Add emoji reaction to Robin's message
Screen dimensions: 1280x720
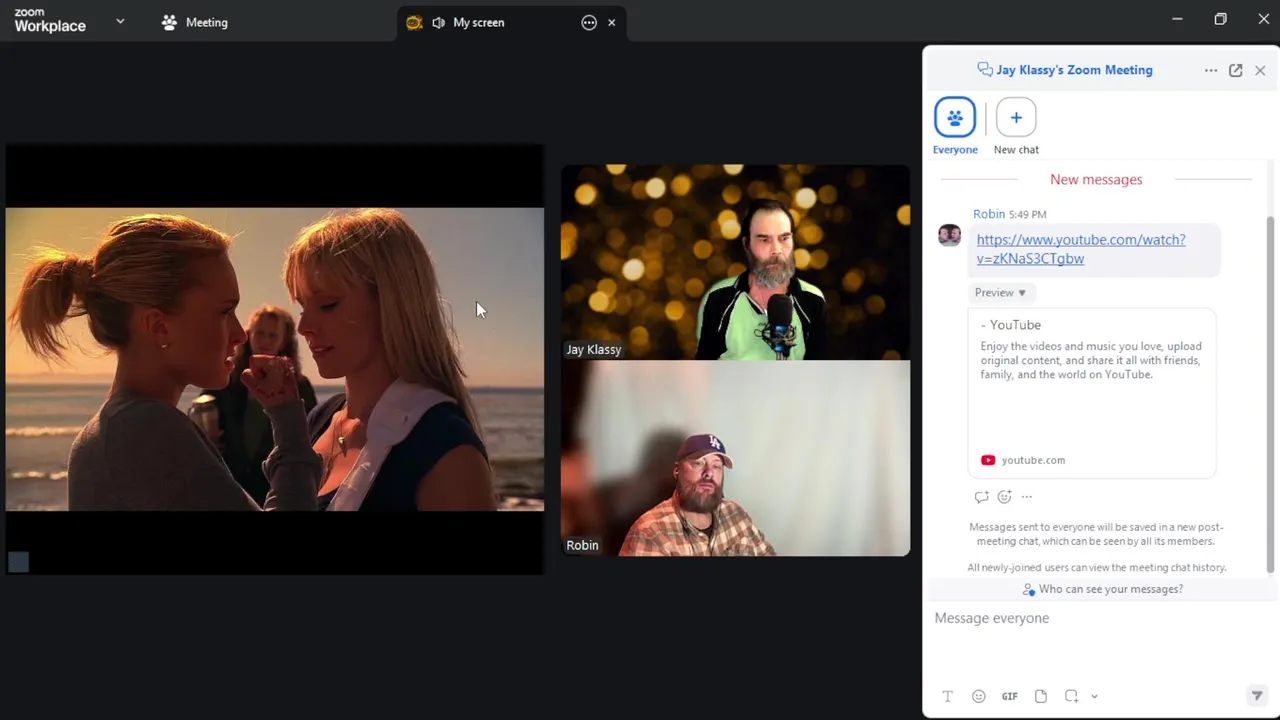[x=1004, y=497]
